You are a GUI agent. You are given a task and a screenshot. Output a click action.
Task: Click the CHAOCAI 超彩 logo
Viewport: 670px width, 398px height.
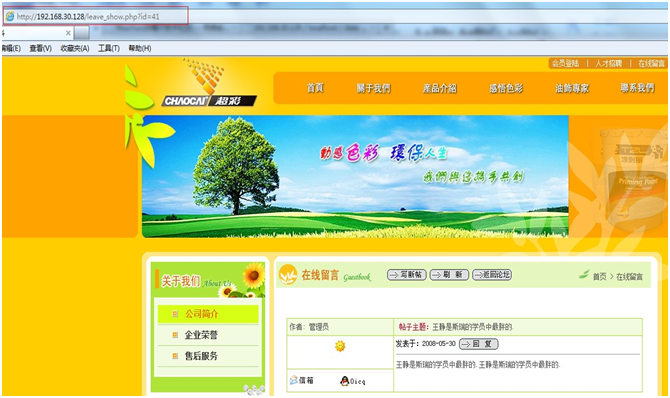209,83
